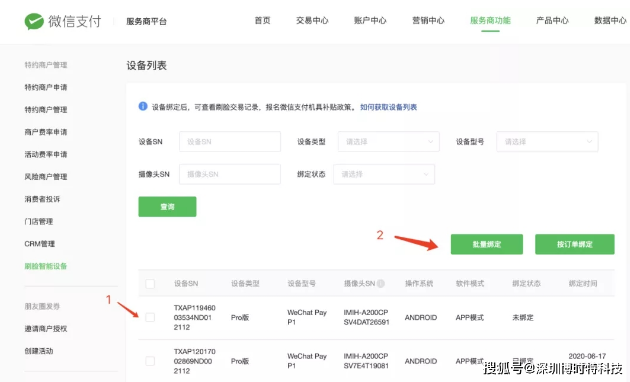630x382 pixels.
Task: Open the 设备型号 dropdown
Action: pyautogui.click(x=547, y=142)
